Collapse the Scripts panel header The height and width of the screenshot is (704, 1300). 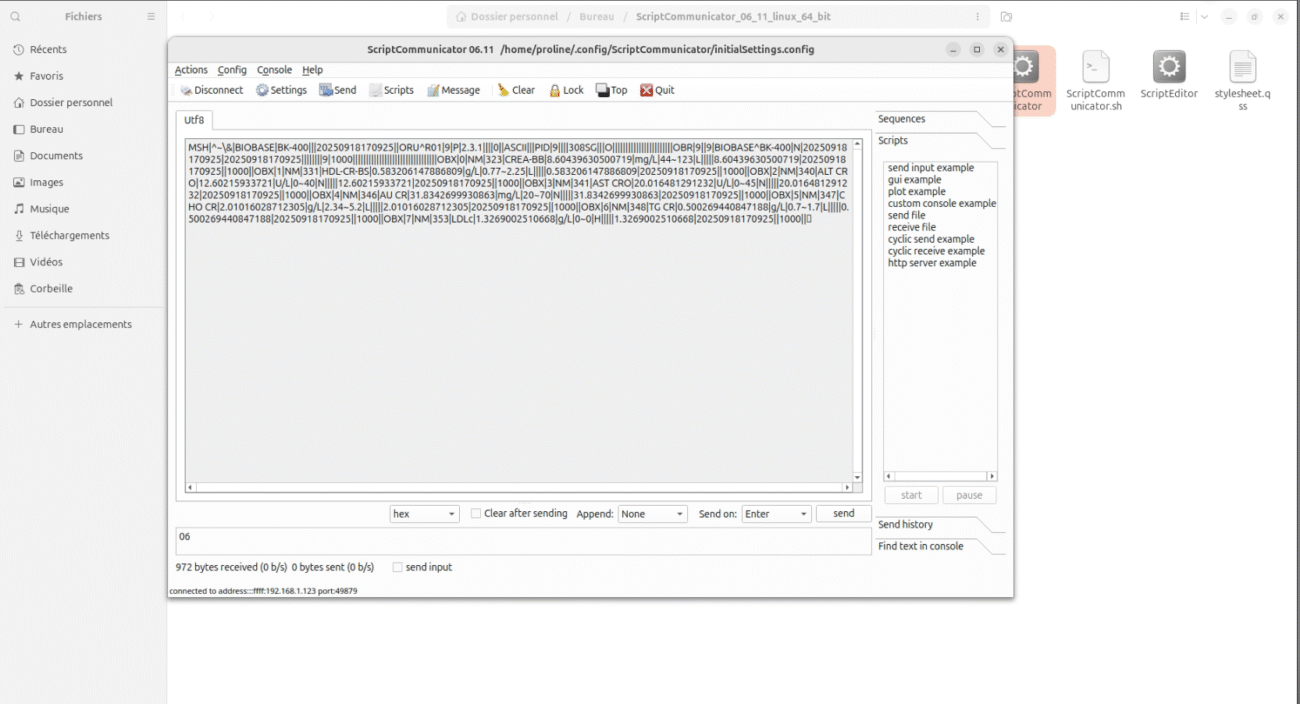(938, 141)
